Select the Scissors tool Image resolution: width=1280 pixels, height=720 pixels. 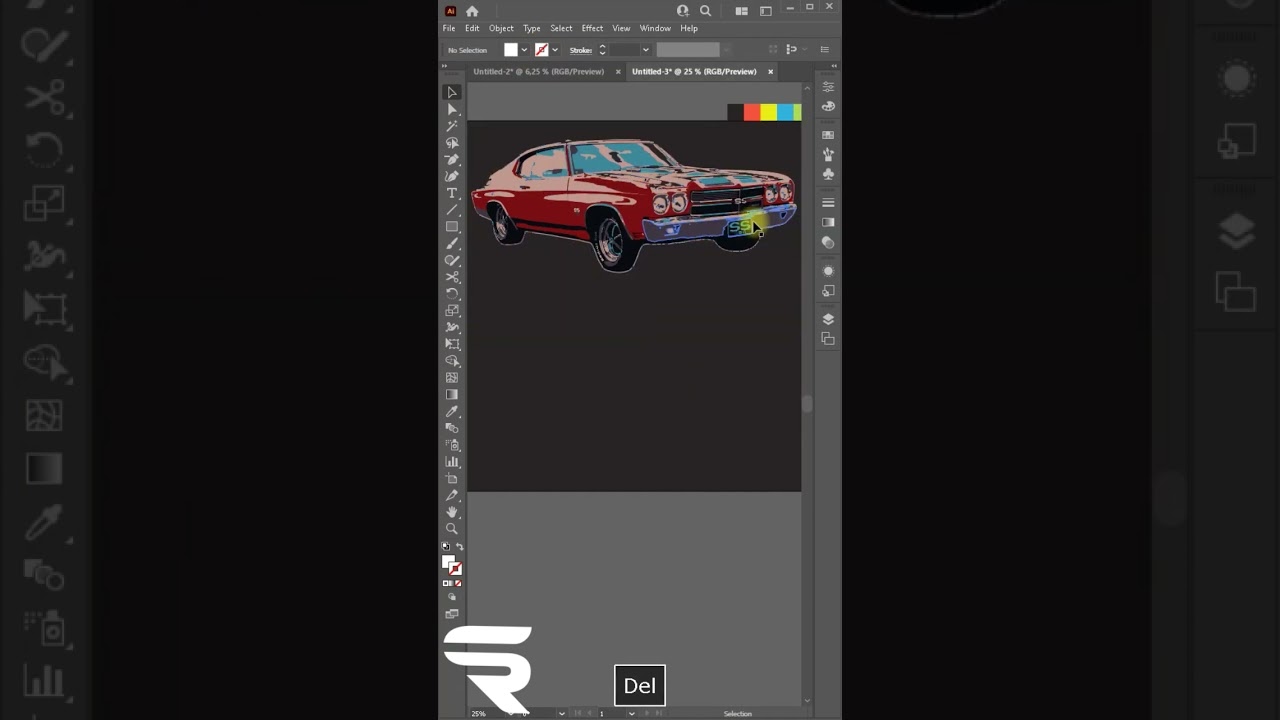452,277
